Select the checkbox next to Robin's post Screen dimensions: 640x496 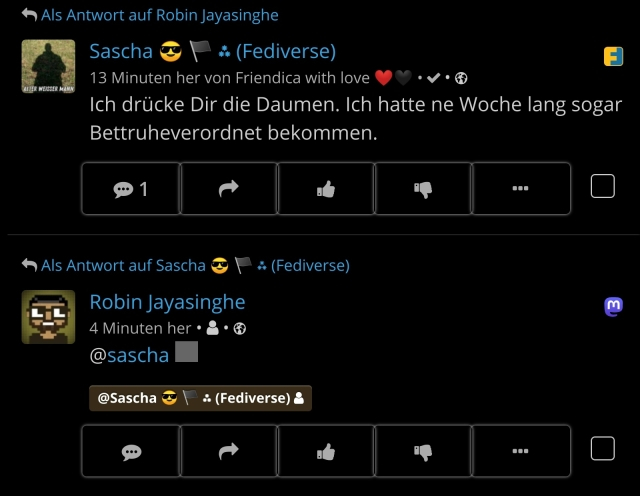coord(602,449)
